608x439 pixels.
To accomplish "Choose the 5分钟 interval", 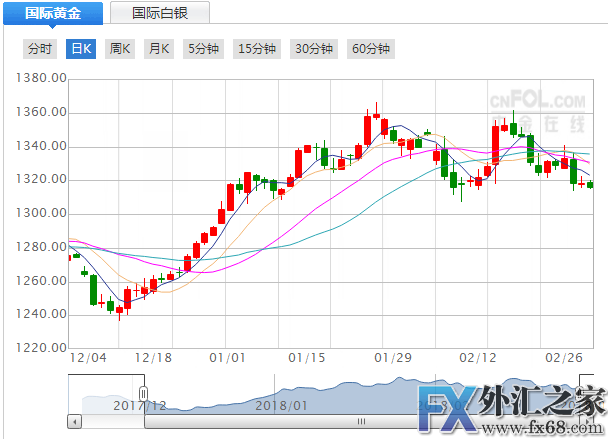I will point(201,49).
